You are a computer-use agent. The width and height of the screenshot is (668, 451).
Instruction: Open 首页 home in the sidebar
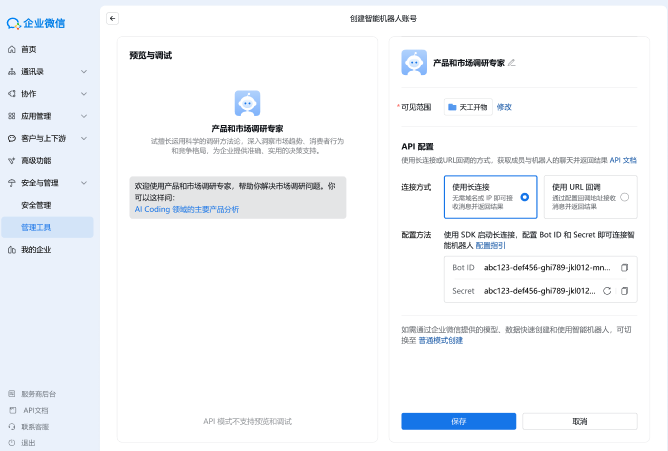coord(28,49)
